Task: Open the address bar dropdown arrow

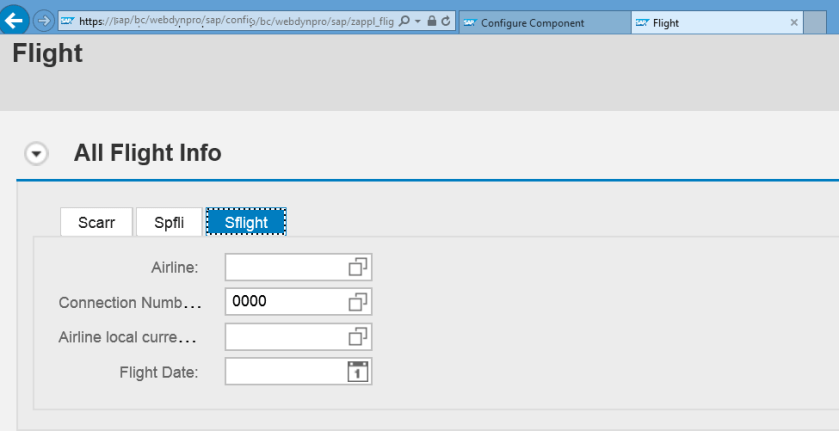Action: tap(417, 21)
